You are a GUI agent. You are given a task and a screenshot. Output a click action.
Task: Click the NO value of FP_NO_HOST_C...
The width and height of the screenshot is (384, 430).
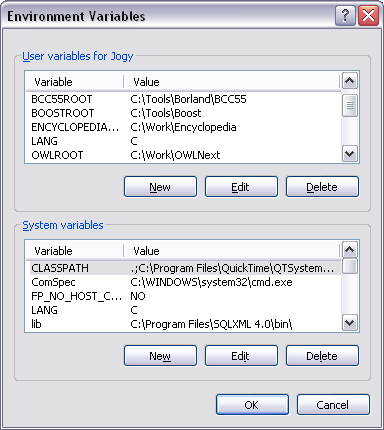(x=138, y=296)
